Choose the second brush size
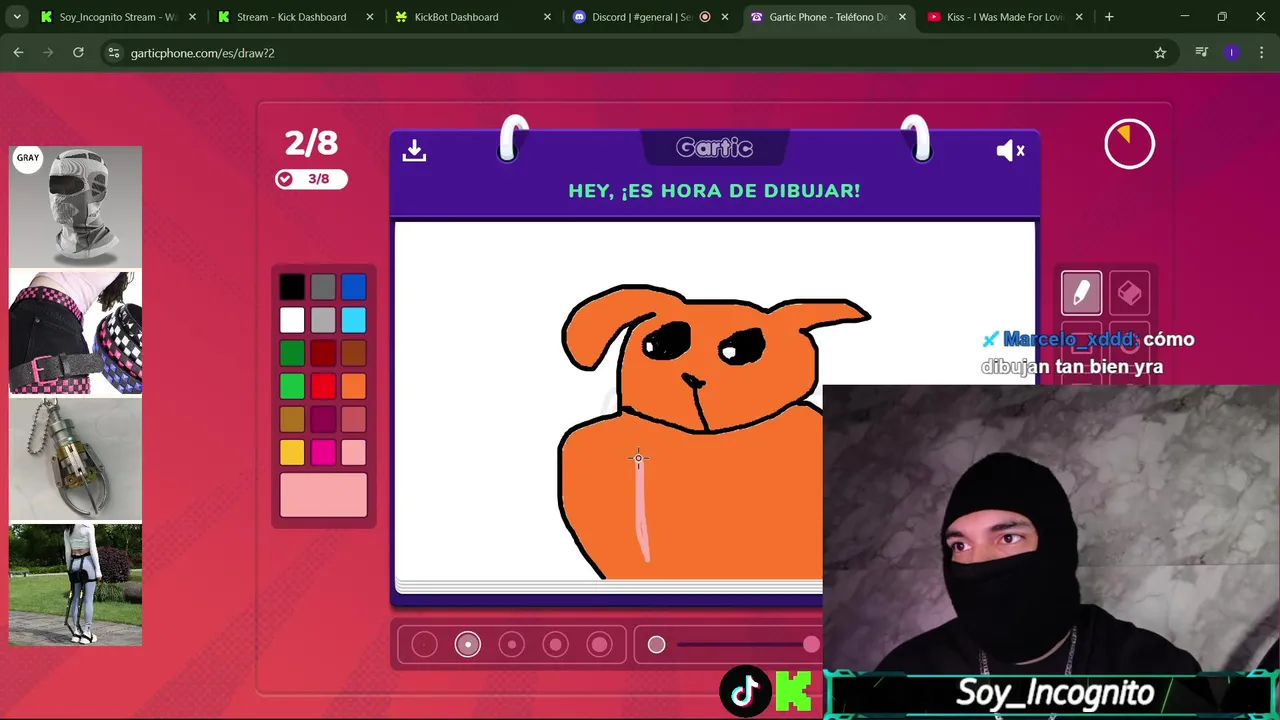 468,645
